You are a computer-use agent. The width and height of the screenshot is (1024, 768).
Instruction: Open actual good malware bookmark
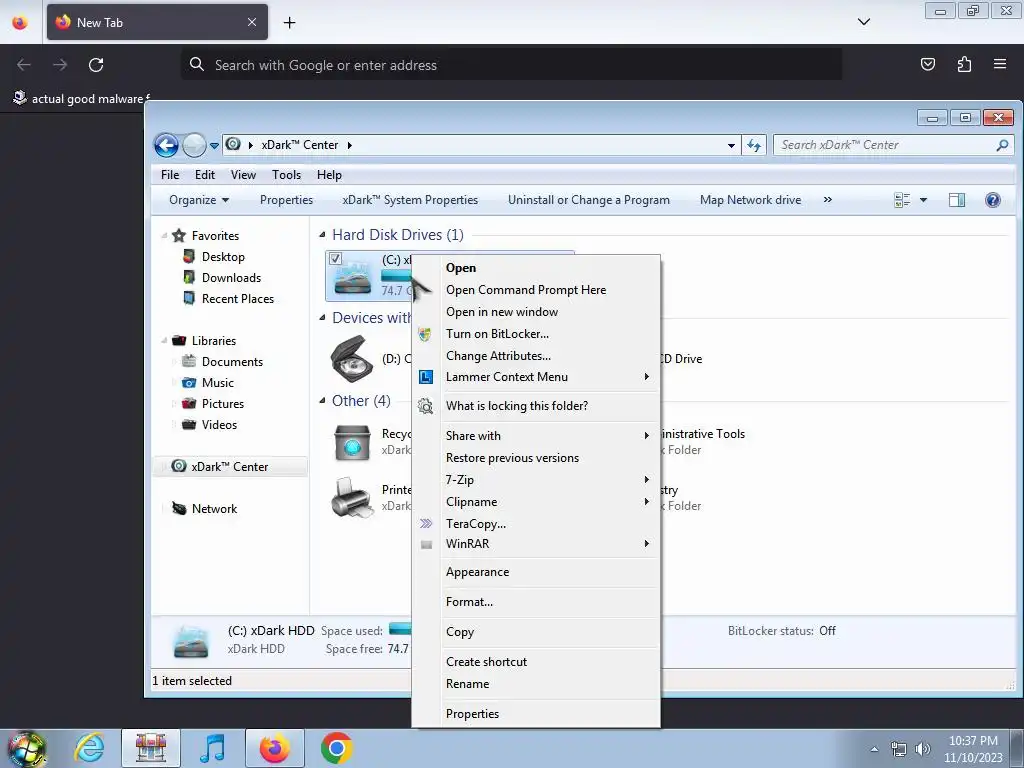(x=81, y=99)
